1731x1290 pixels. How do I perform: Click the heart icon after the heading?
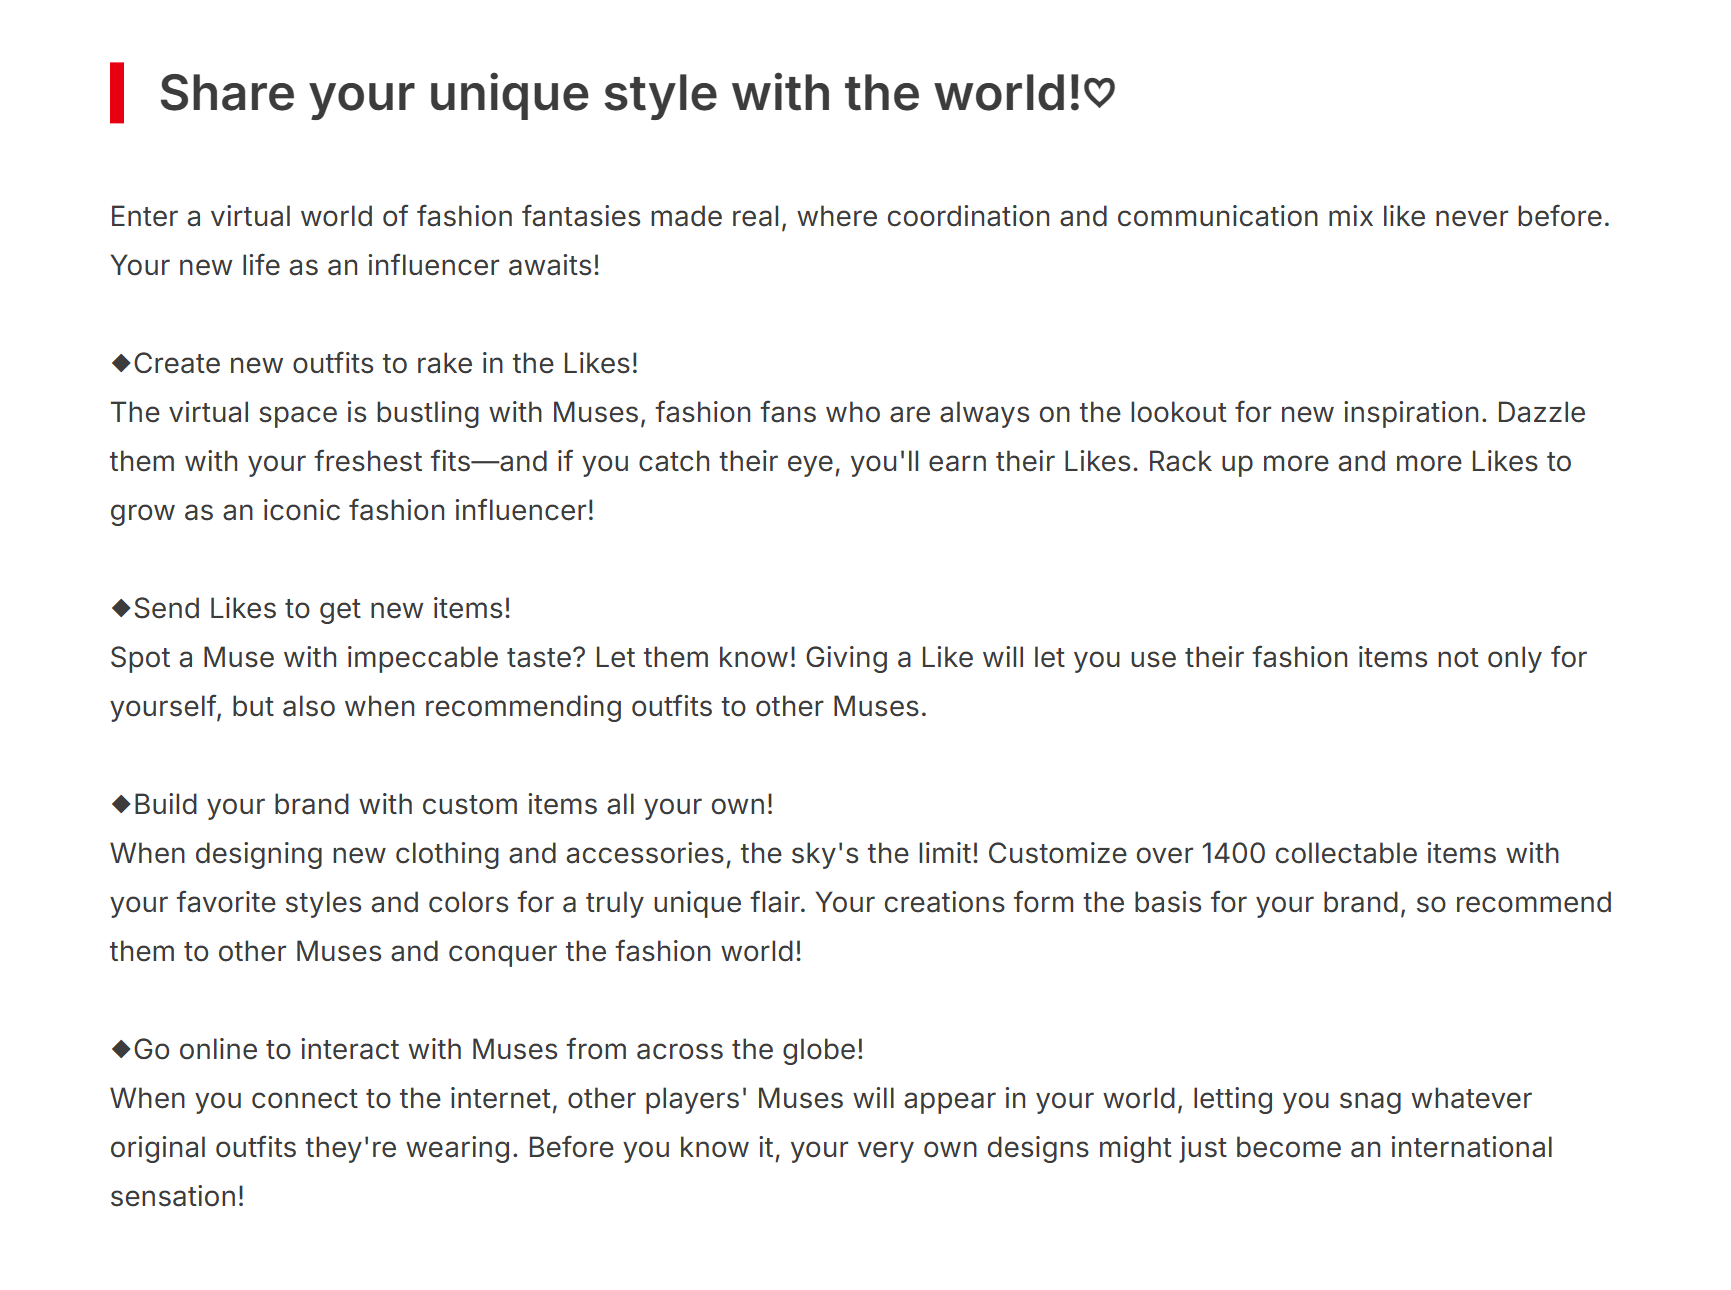tap(1100, 93)
